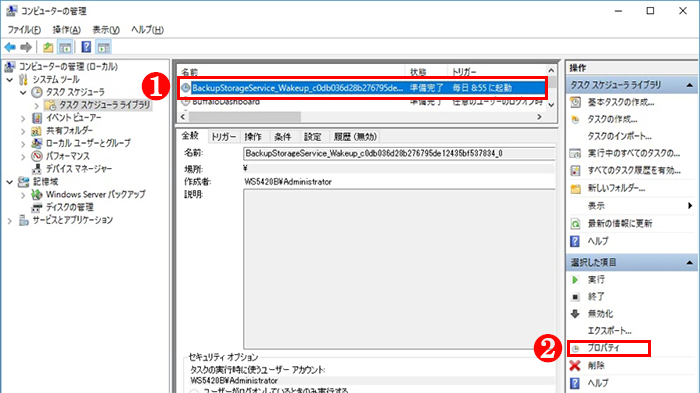
Task: Select the BuffaloDashboard task row
Action: pos(363,102)
